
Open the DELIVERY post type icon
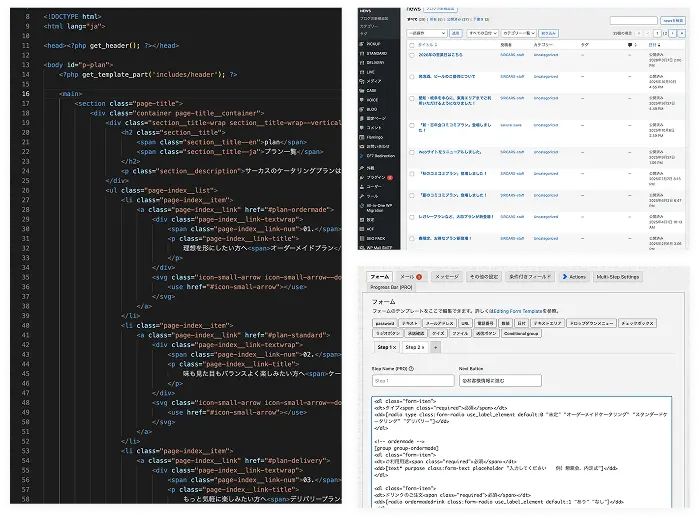tap(362, 63)
